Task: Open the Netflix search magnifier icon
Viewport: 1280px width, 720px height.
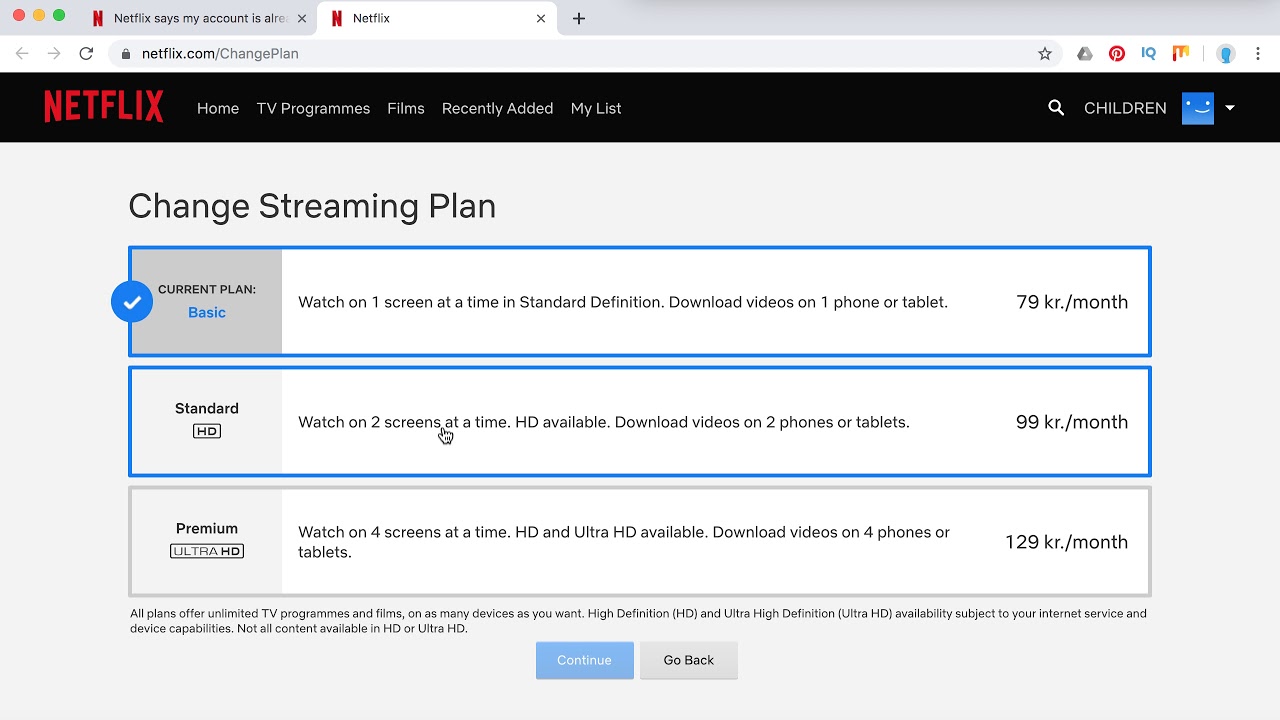Action: pos(1056,108)
